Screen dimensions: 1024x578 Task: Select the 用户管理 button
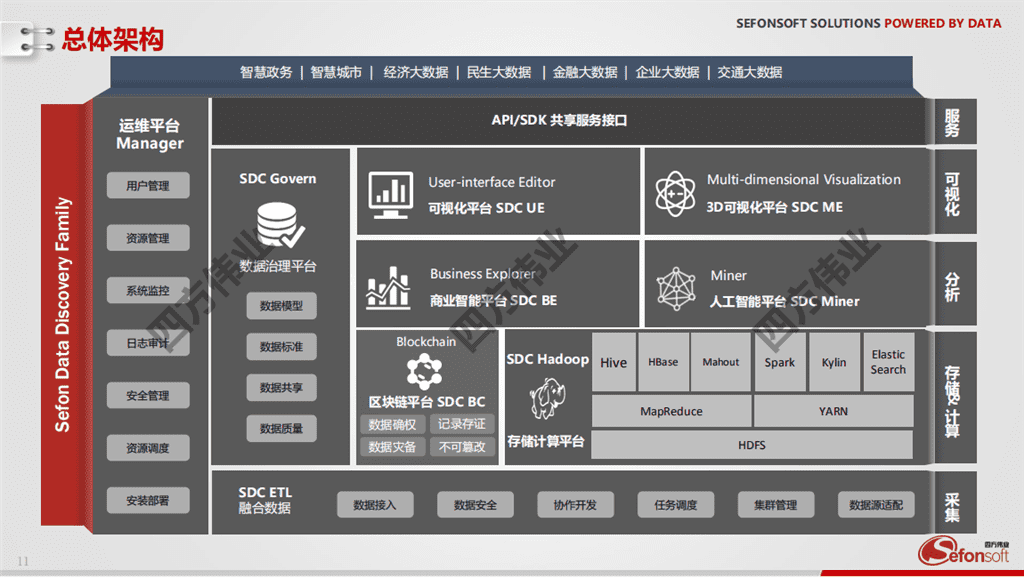pyautogui.click(x=148, y=186)
